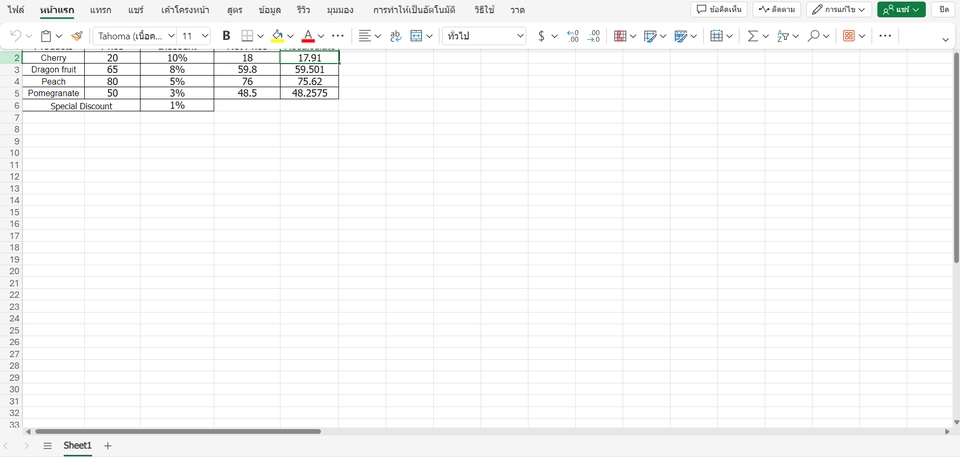This screenshot has width=960, height=458.
Task: Expand the AutoSum options arrow
Action: [x=765, y=37]
